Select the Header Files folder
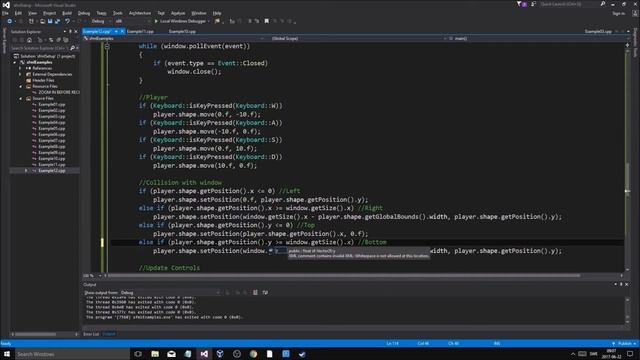 (43, 80)
